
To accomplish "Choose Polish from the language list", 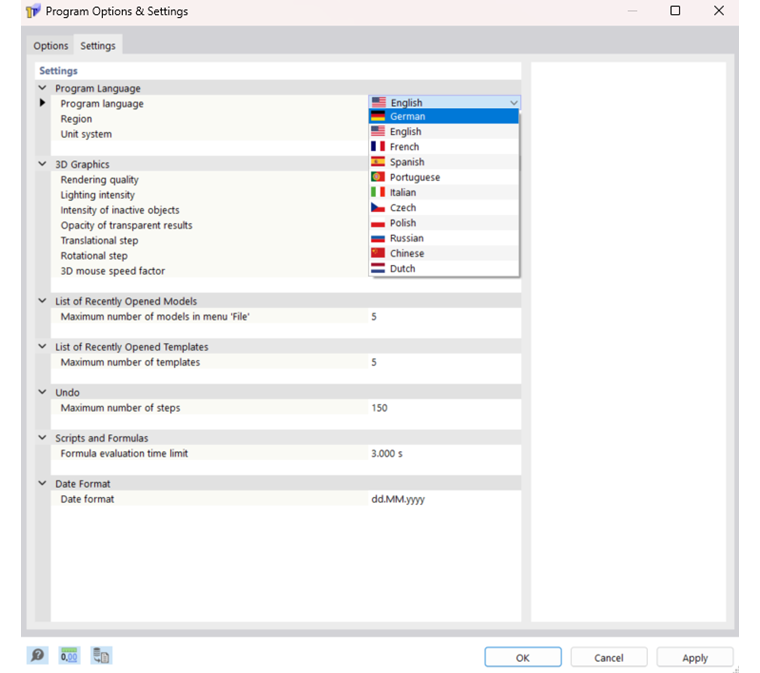I will click(443, 223).
